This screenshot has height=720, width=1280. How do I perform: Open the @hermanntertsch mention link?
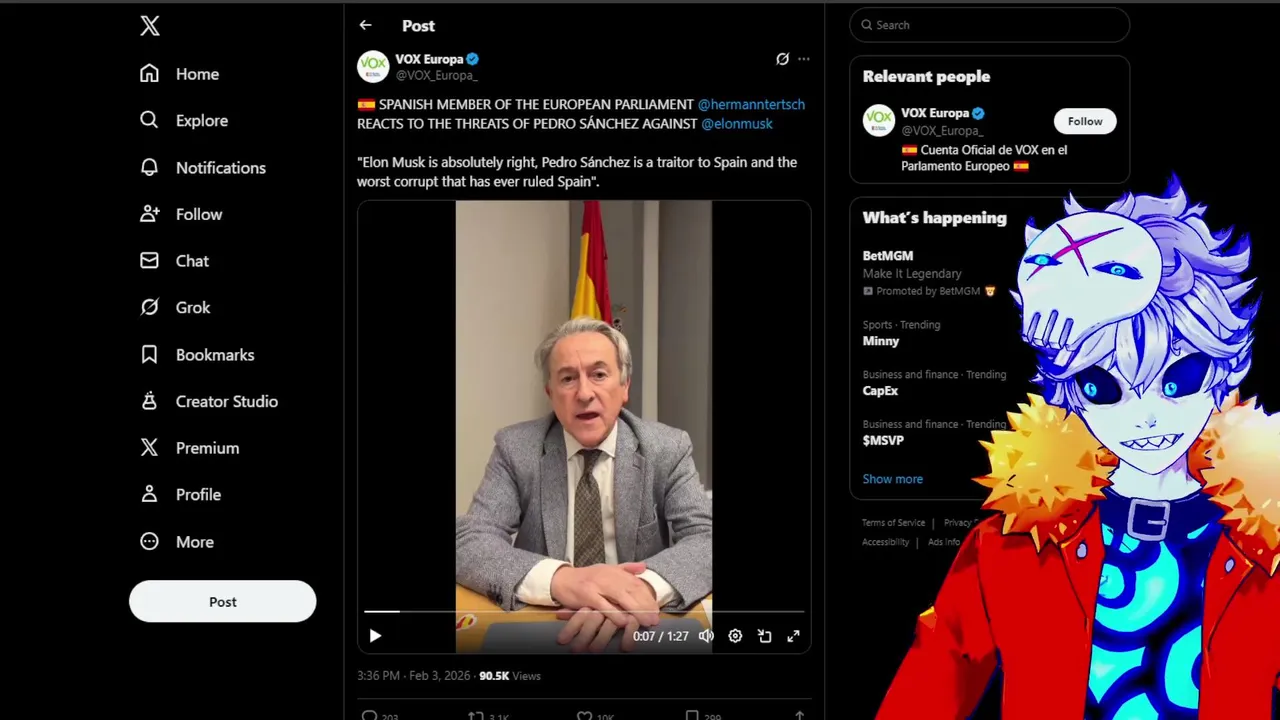pyautogui.click(x=751, y=104)
